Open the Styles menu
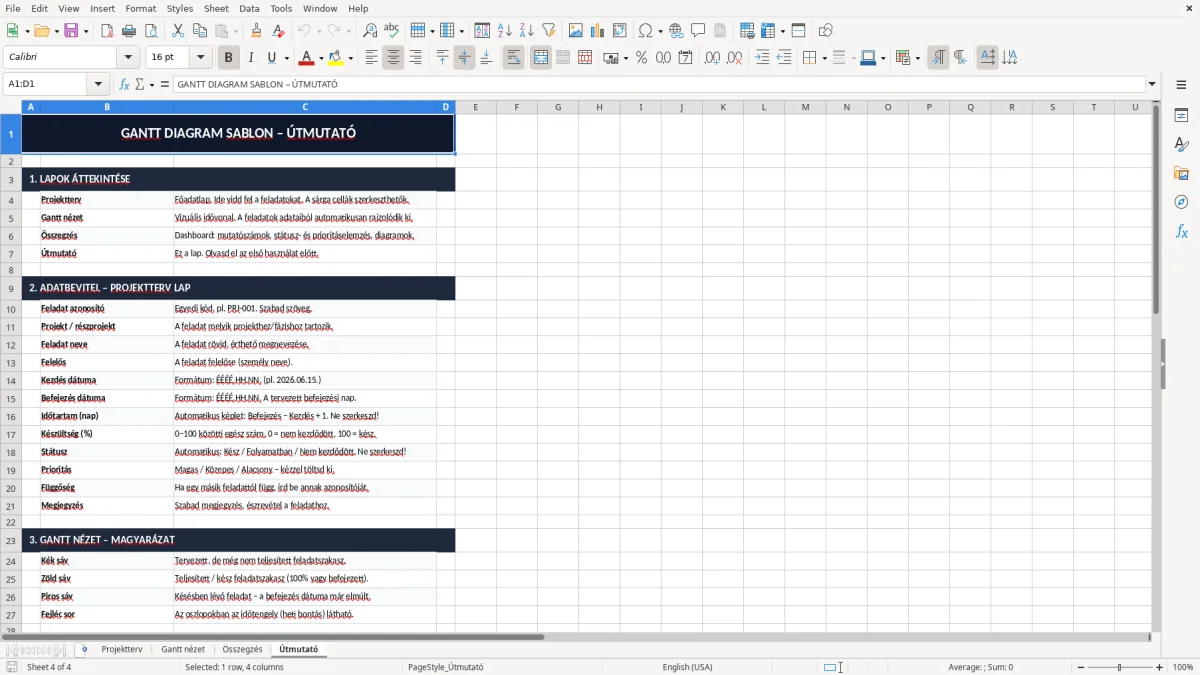Viewport: 1200px width, 675px height. (x=180, y=8)
